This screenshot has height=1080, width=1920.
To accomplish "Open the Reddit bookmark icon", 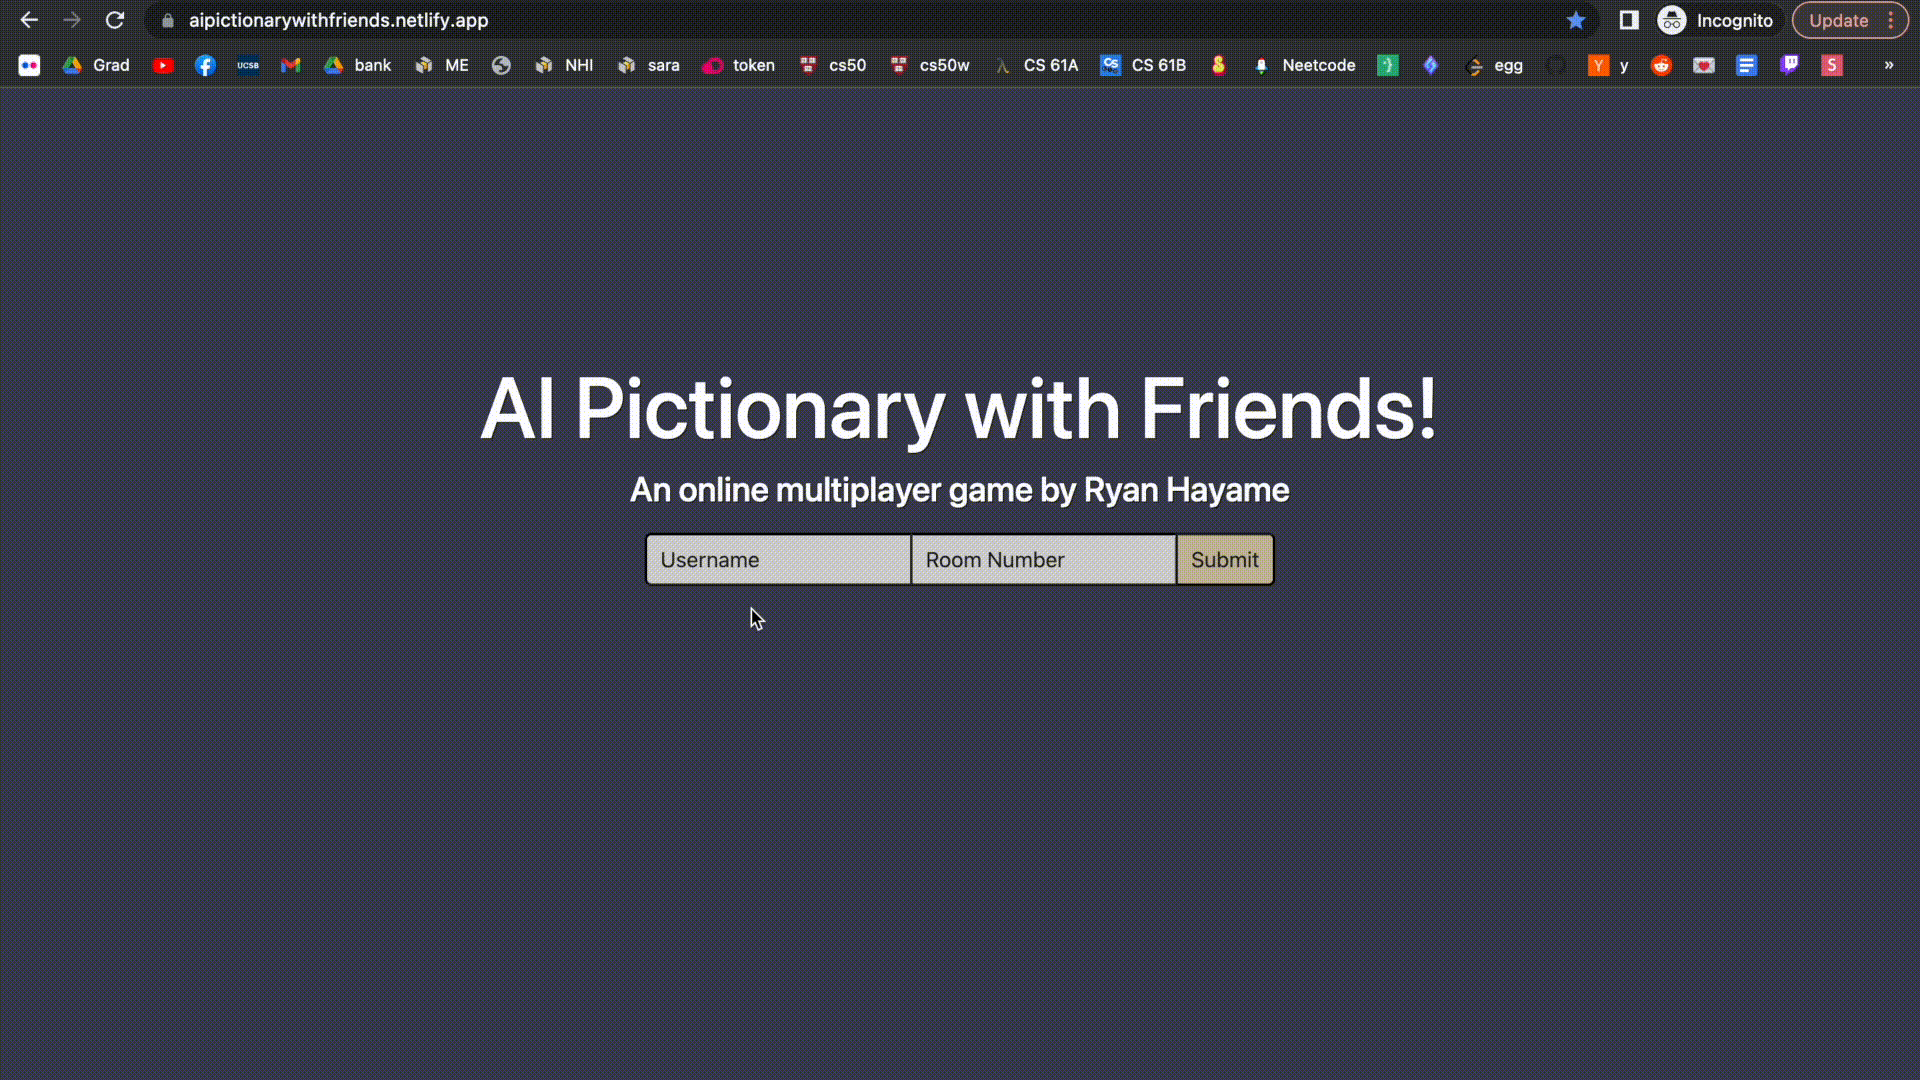I will click(x=1661, y=65).
